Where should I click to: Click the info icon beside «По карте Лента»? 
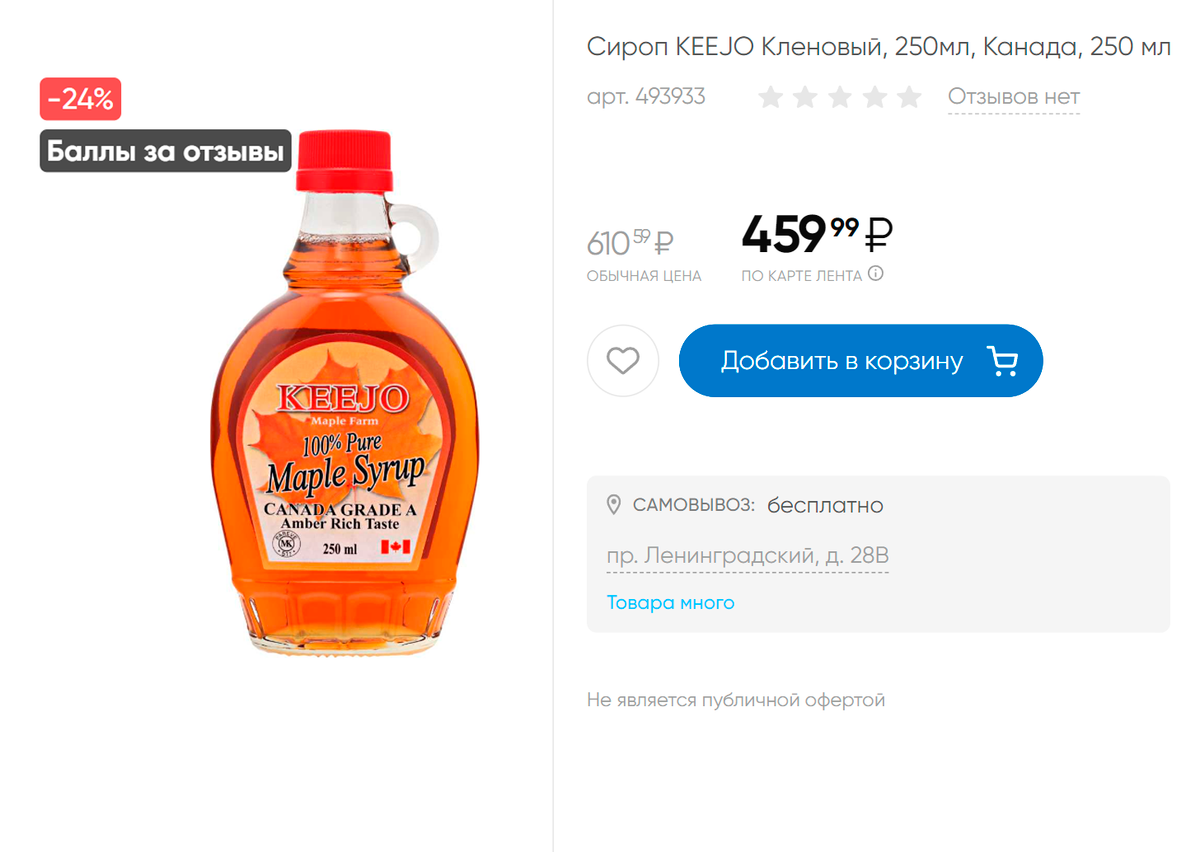[876, 274]
